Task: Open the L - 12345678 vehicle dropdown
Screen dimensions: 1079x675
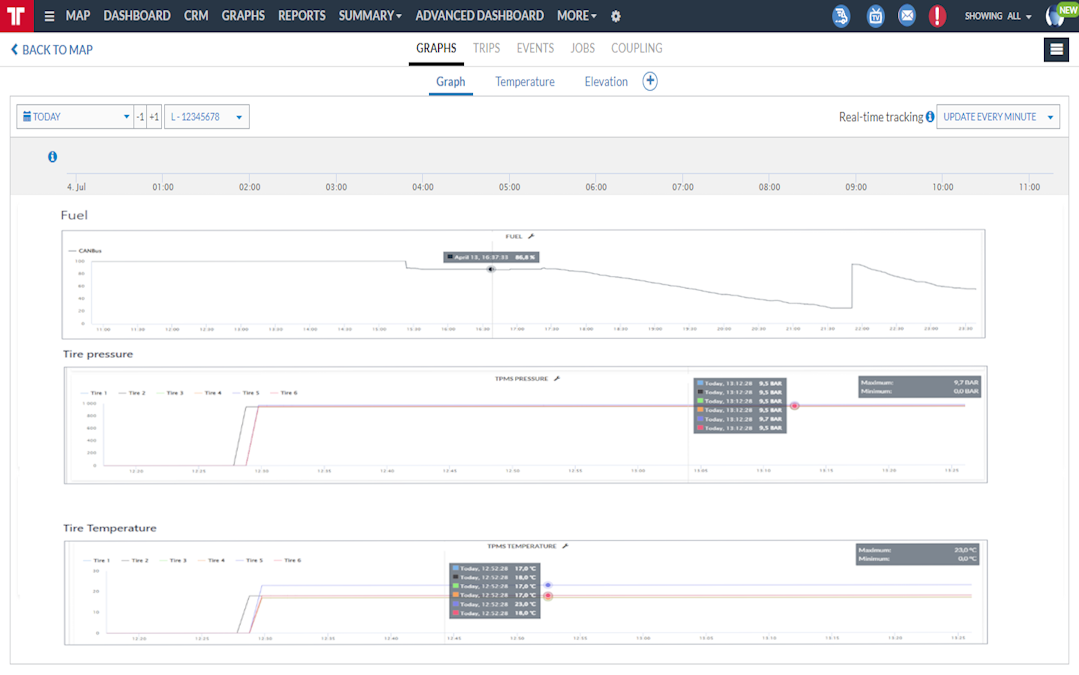Action: click(x=206, y=117)
